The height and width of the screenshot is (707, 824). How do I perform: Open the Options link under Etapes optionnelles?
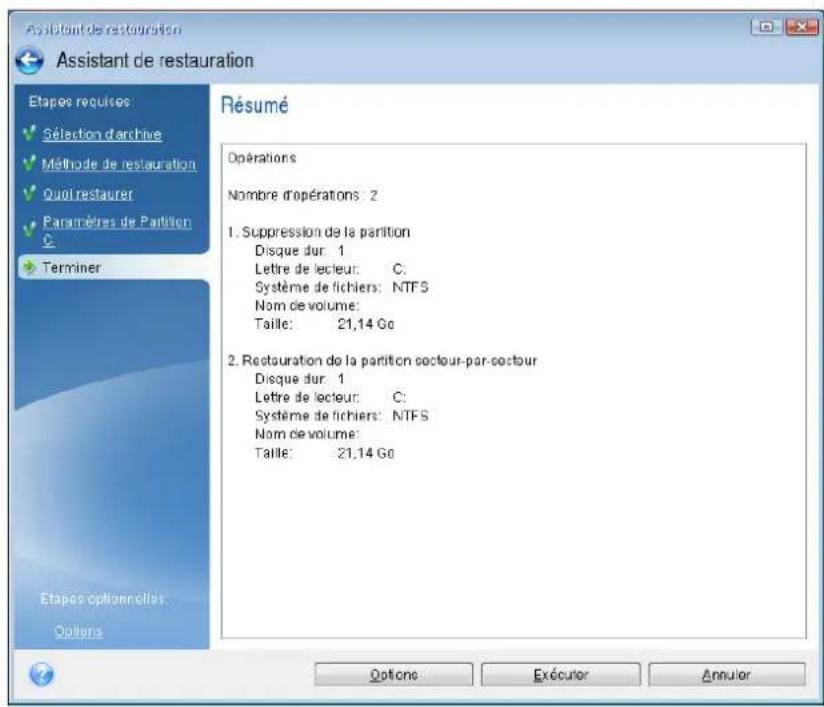[x=78, y=631]
